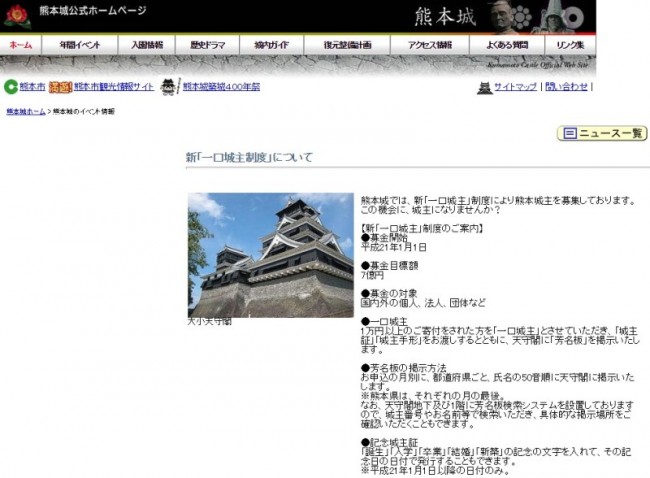
Task: Open the ホーム menu tab
Action: pyautogui.click(x=21, y=45)
